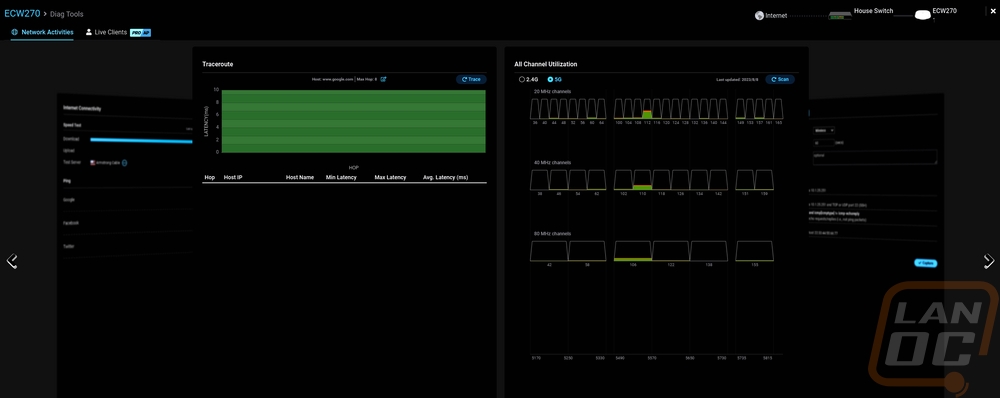Open the dropdown in right side panel
The image size is (1000, 398).
(x=825, y=130)
